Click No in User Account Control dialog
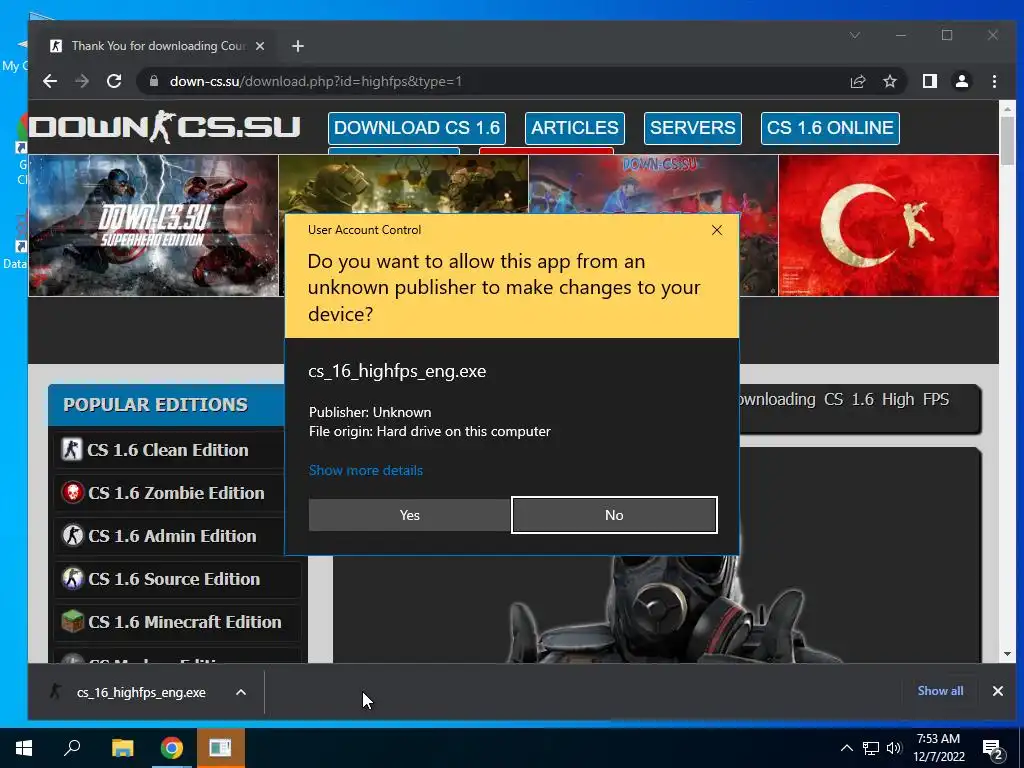 coord(614,515)
